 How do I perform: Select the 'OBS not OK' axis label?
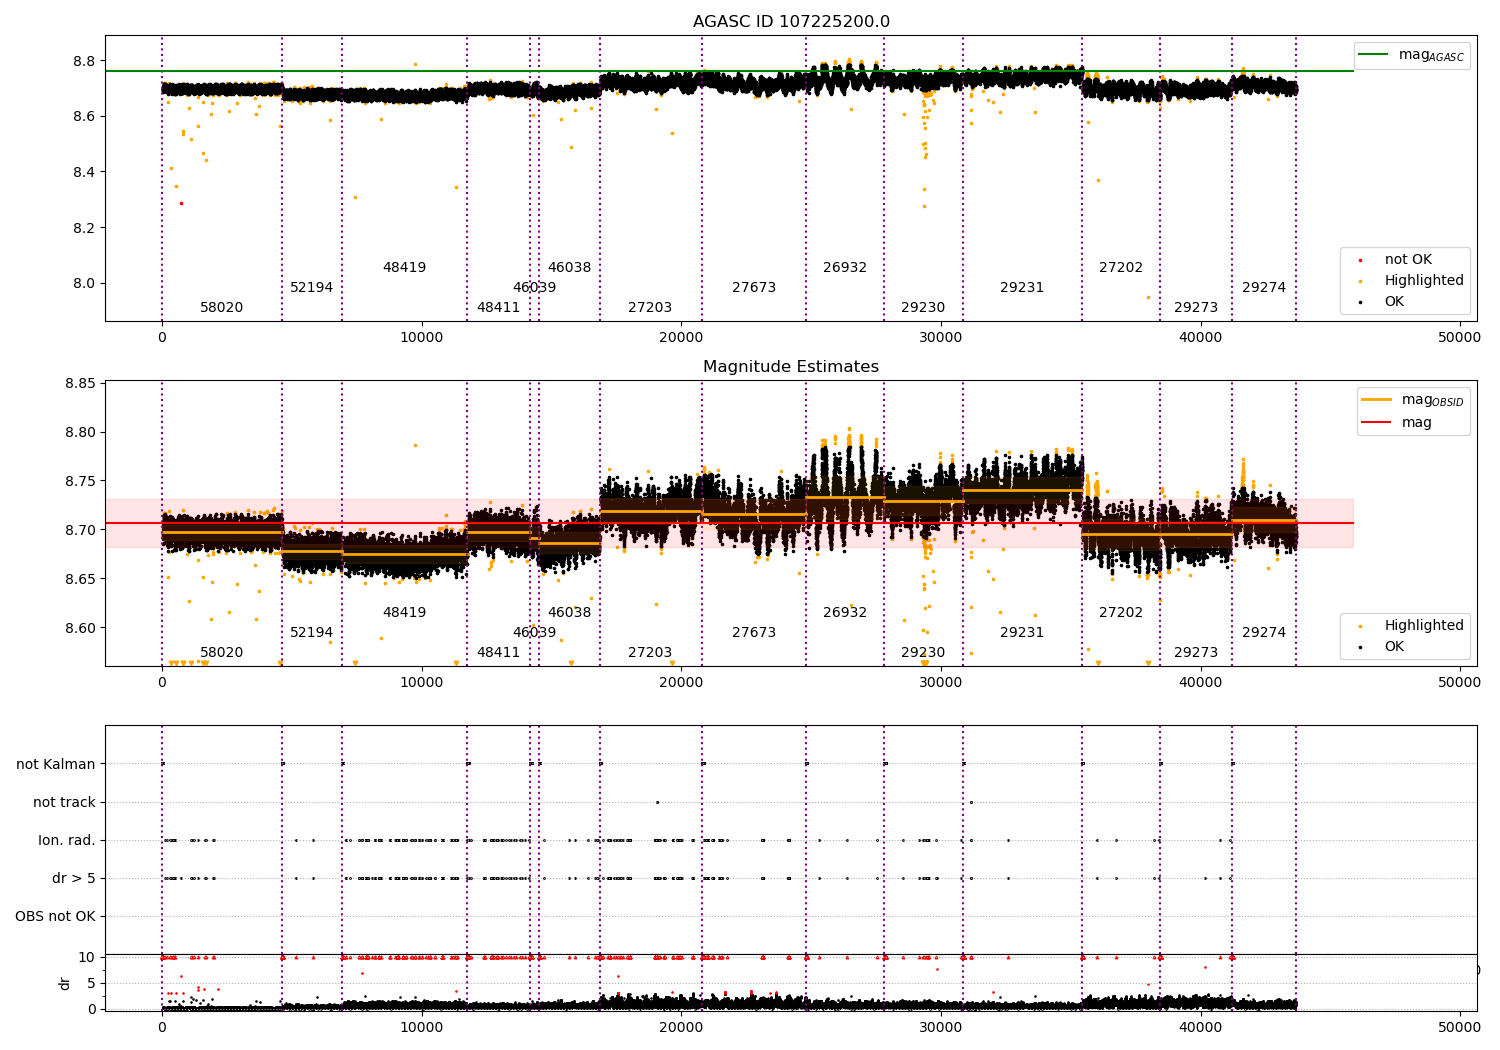(x=55, y=916)
